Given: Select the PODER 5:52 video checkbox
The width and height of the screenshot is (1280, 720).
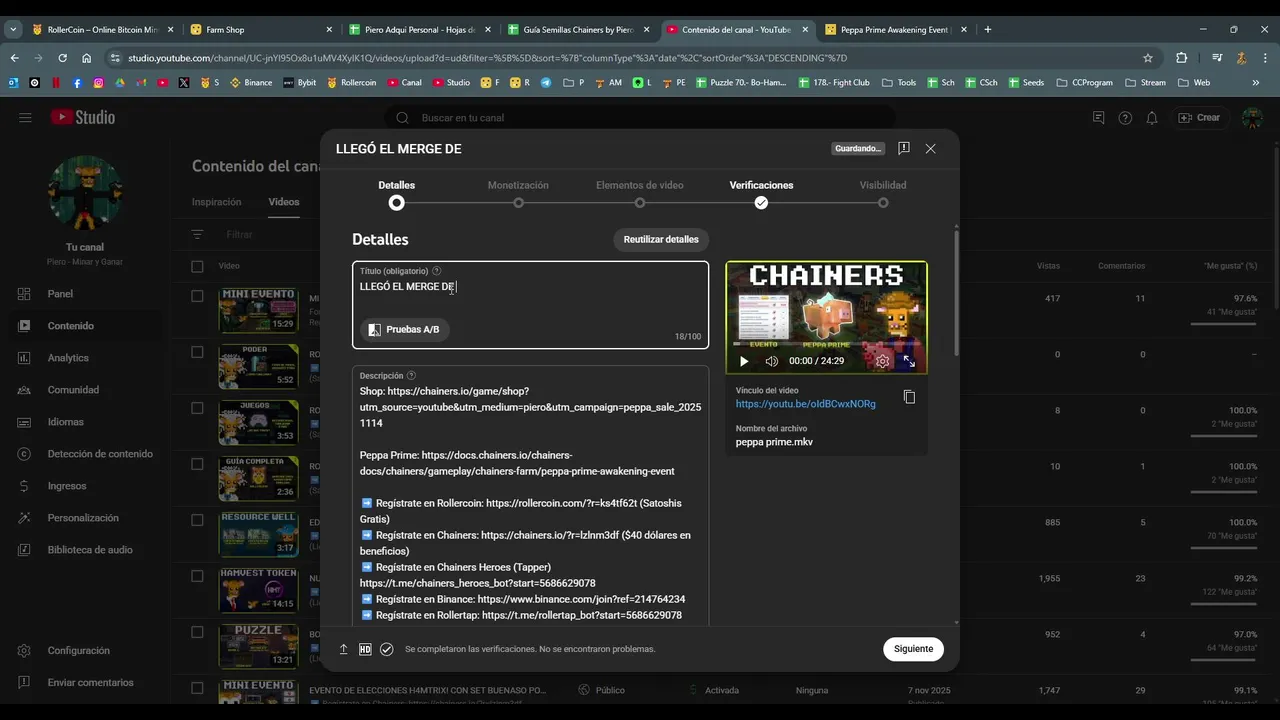Looking at the screenshot, I should click(x=197, y=352).
